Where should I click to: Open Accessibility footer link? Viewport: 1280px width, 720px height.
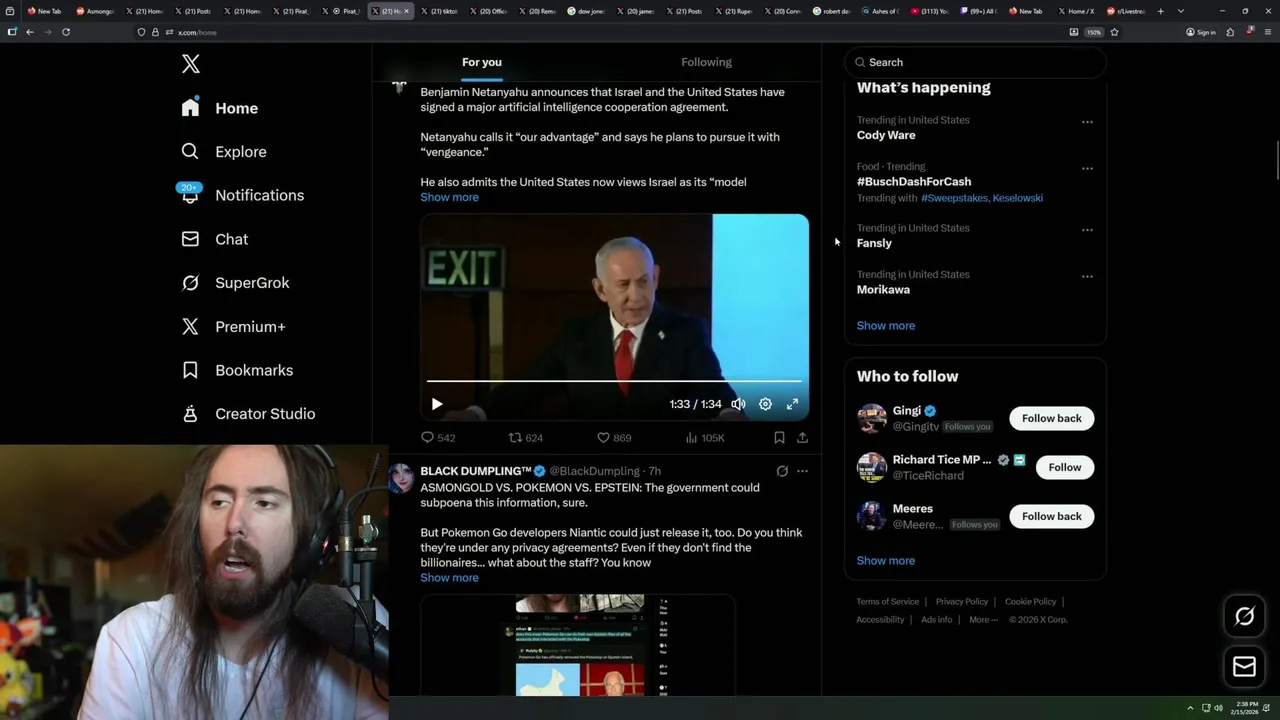pyautogui.click(x=880, y=620)
